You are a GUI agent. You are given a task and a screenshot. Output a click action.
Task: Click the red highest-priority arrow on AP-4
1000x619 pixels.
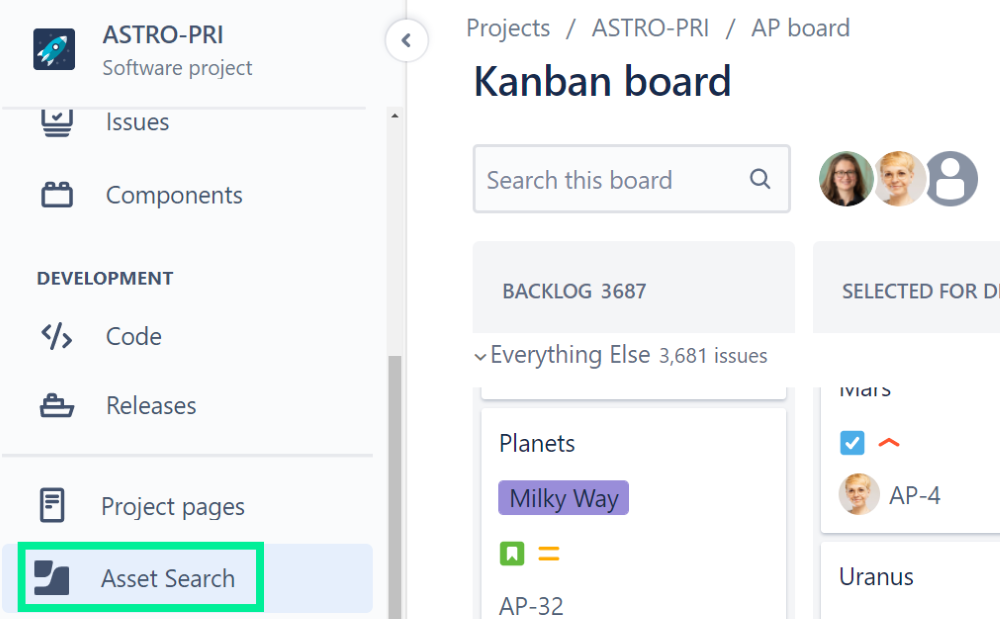tap(889, 441)
